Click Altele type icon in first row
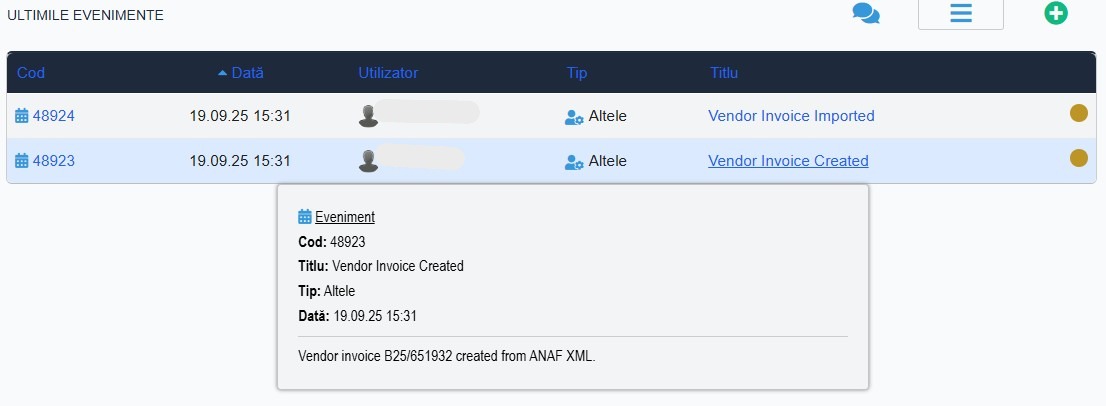This screenshot has height=406, width=1106. pyautogui.click(x=574, y=117)
